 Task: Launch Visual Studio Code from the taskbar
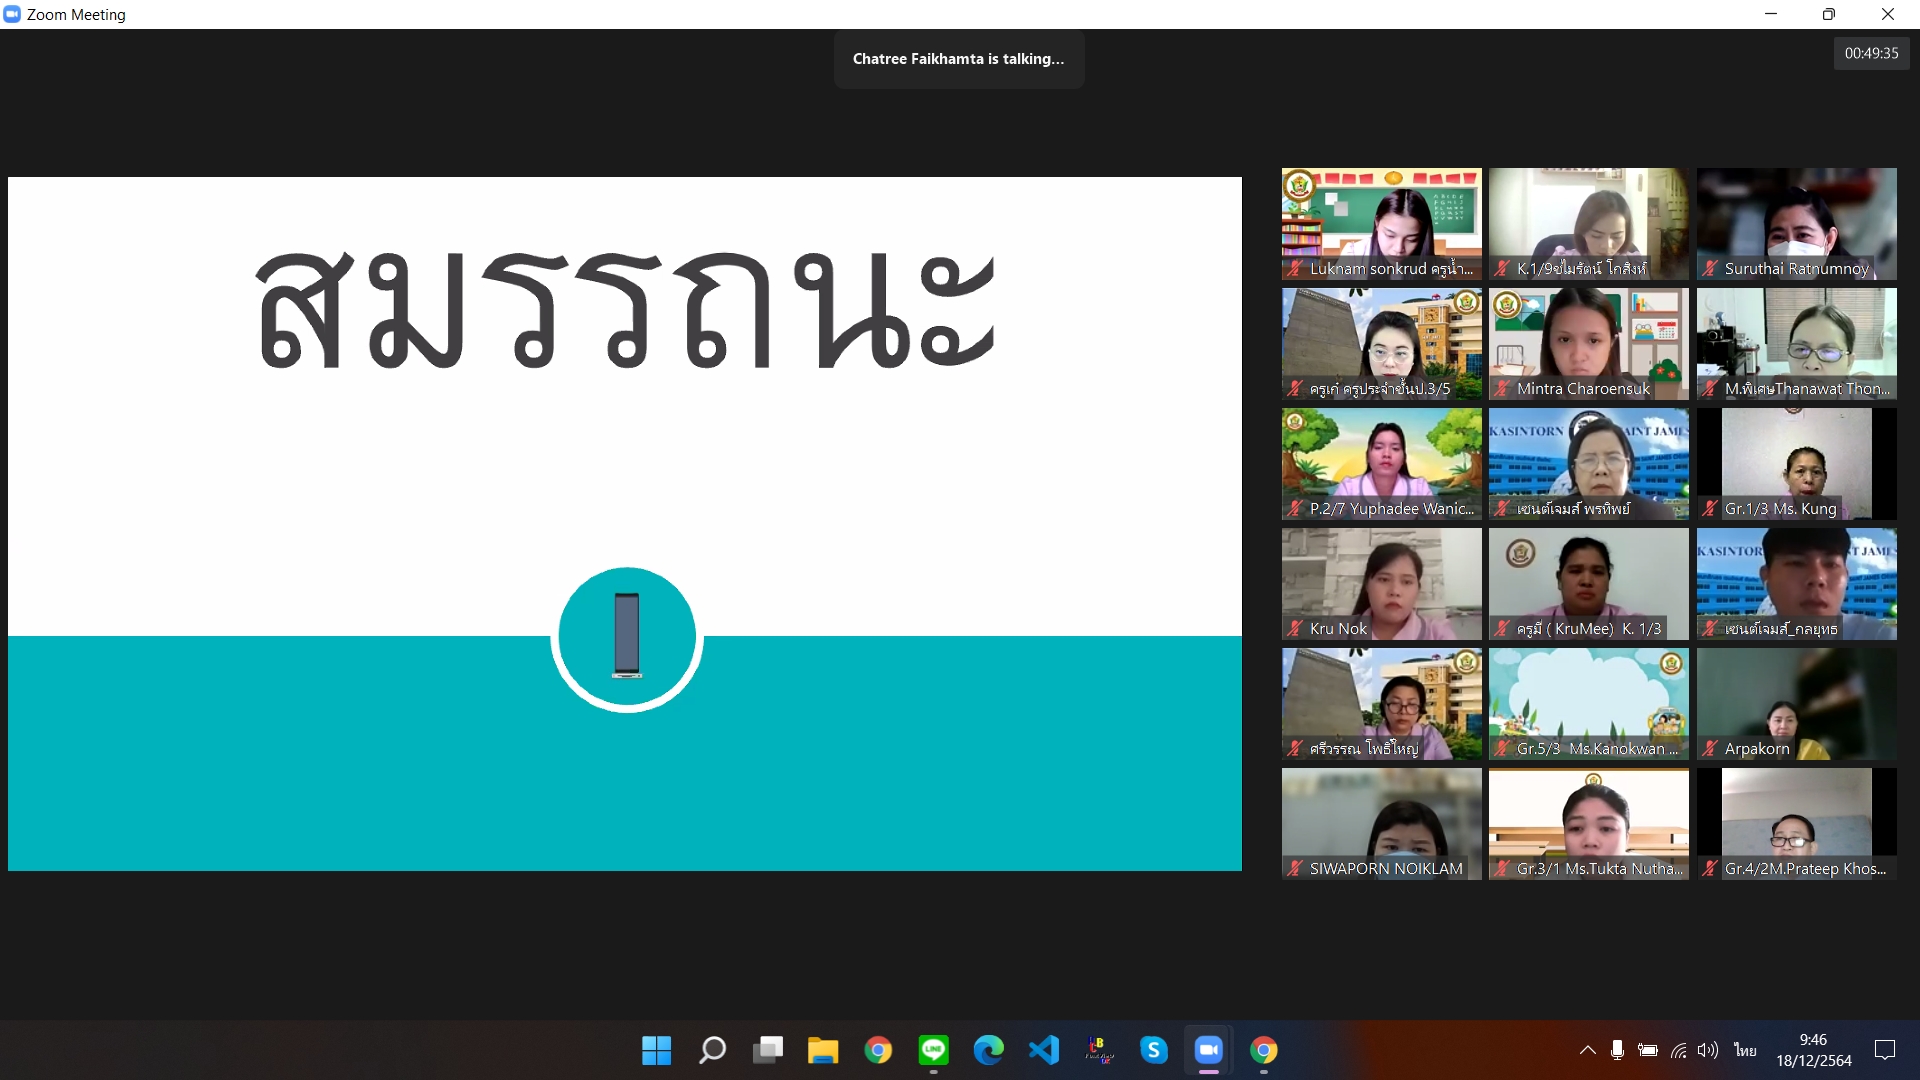click(1043, 1050)
